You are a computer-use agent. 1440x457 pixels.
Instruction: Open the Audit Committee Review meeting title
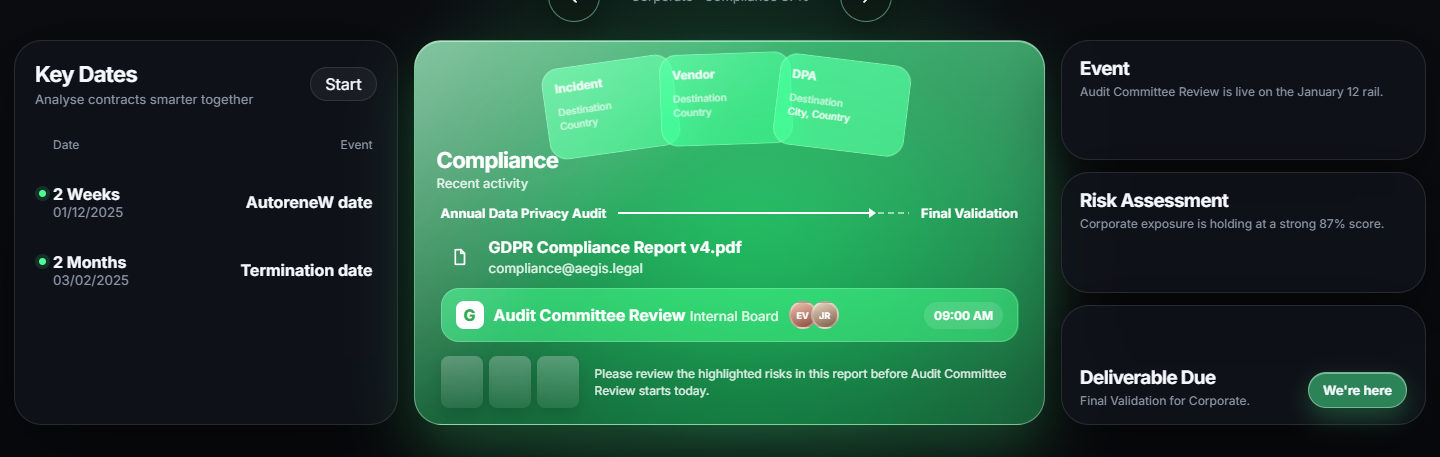589,315
